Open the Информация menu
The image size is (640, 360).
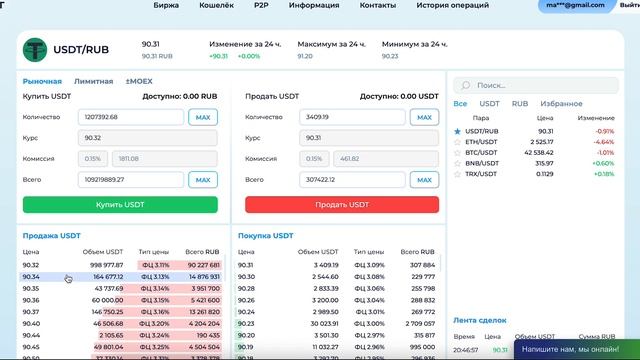click(x=314, y=5)
